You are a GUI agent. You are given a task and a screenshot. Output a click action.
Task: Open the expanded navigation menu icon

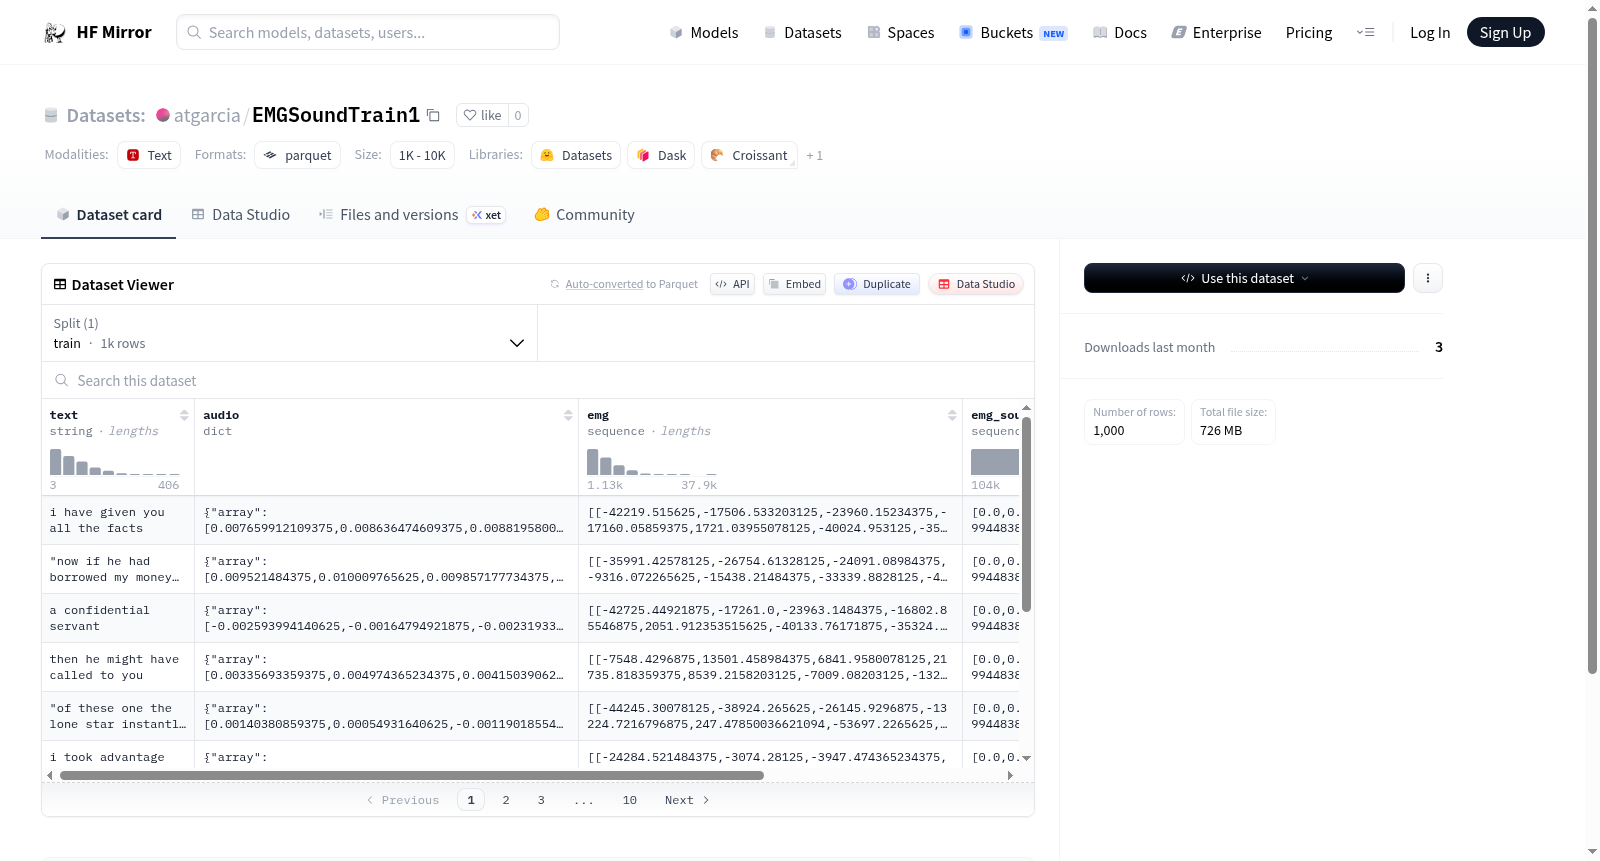(1365, 33)
